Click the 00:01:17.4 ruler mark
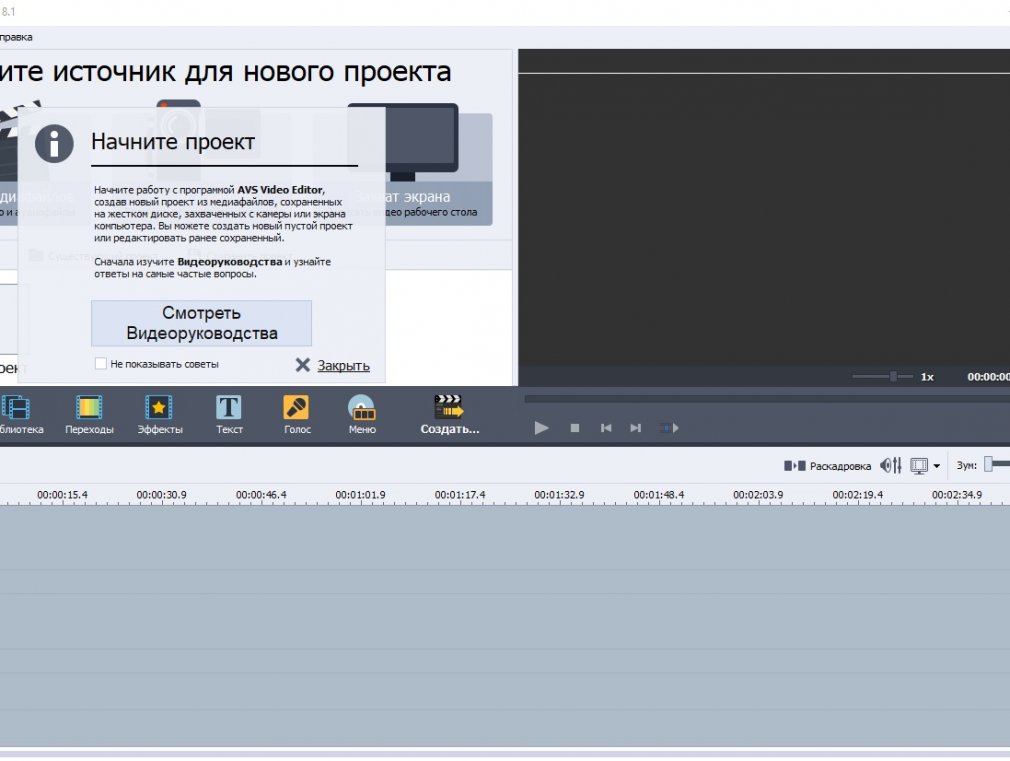 coord(460,495)
